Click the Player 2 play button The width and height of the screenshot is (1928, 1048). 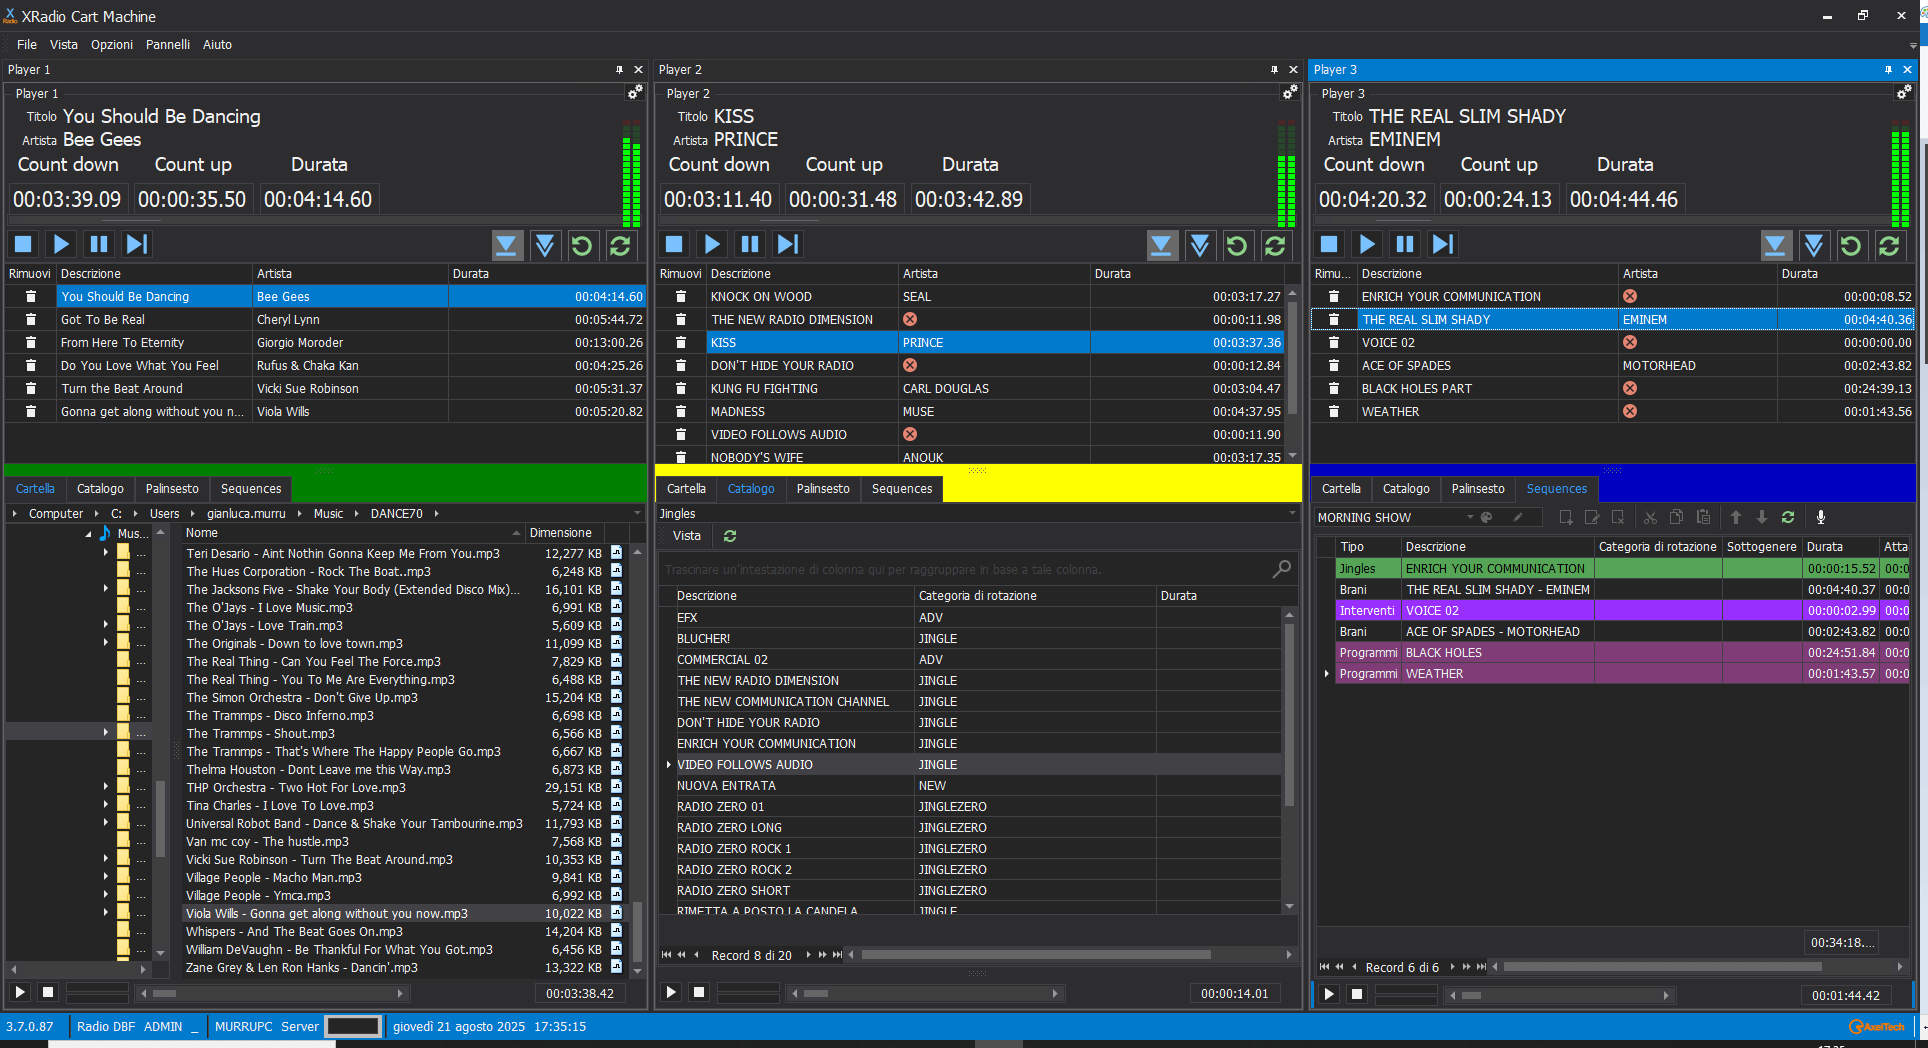coord(712,244)
